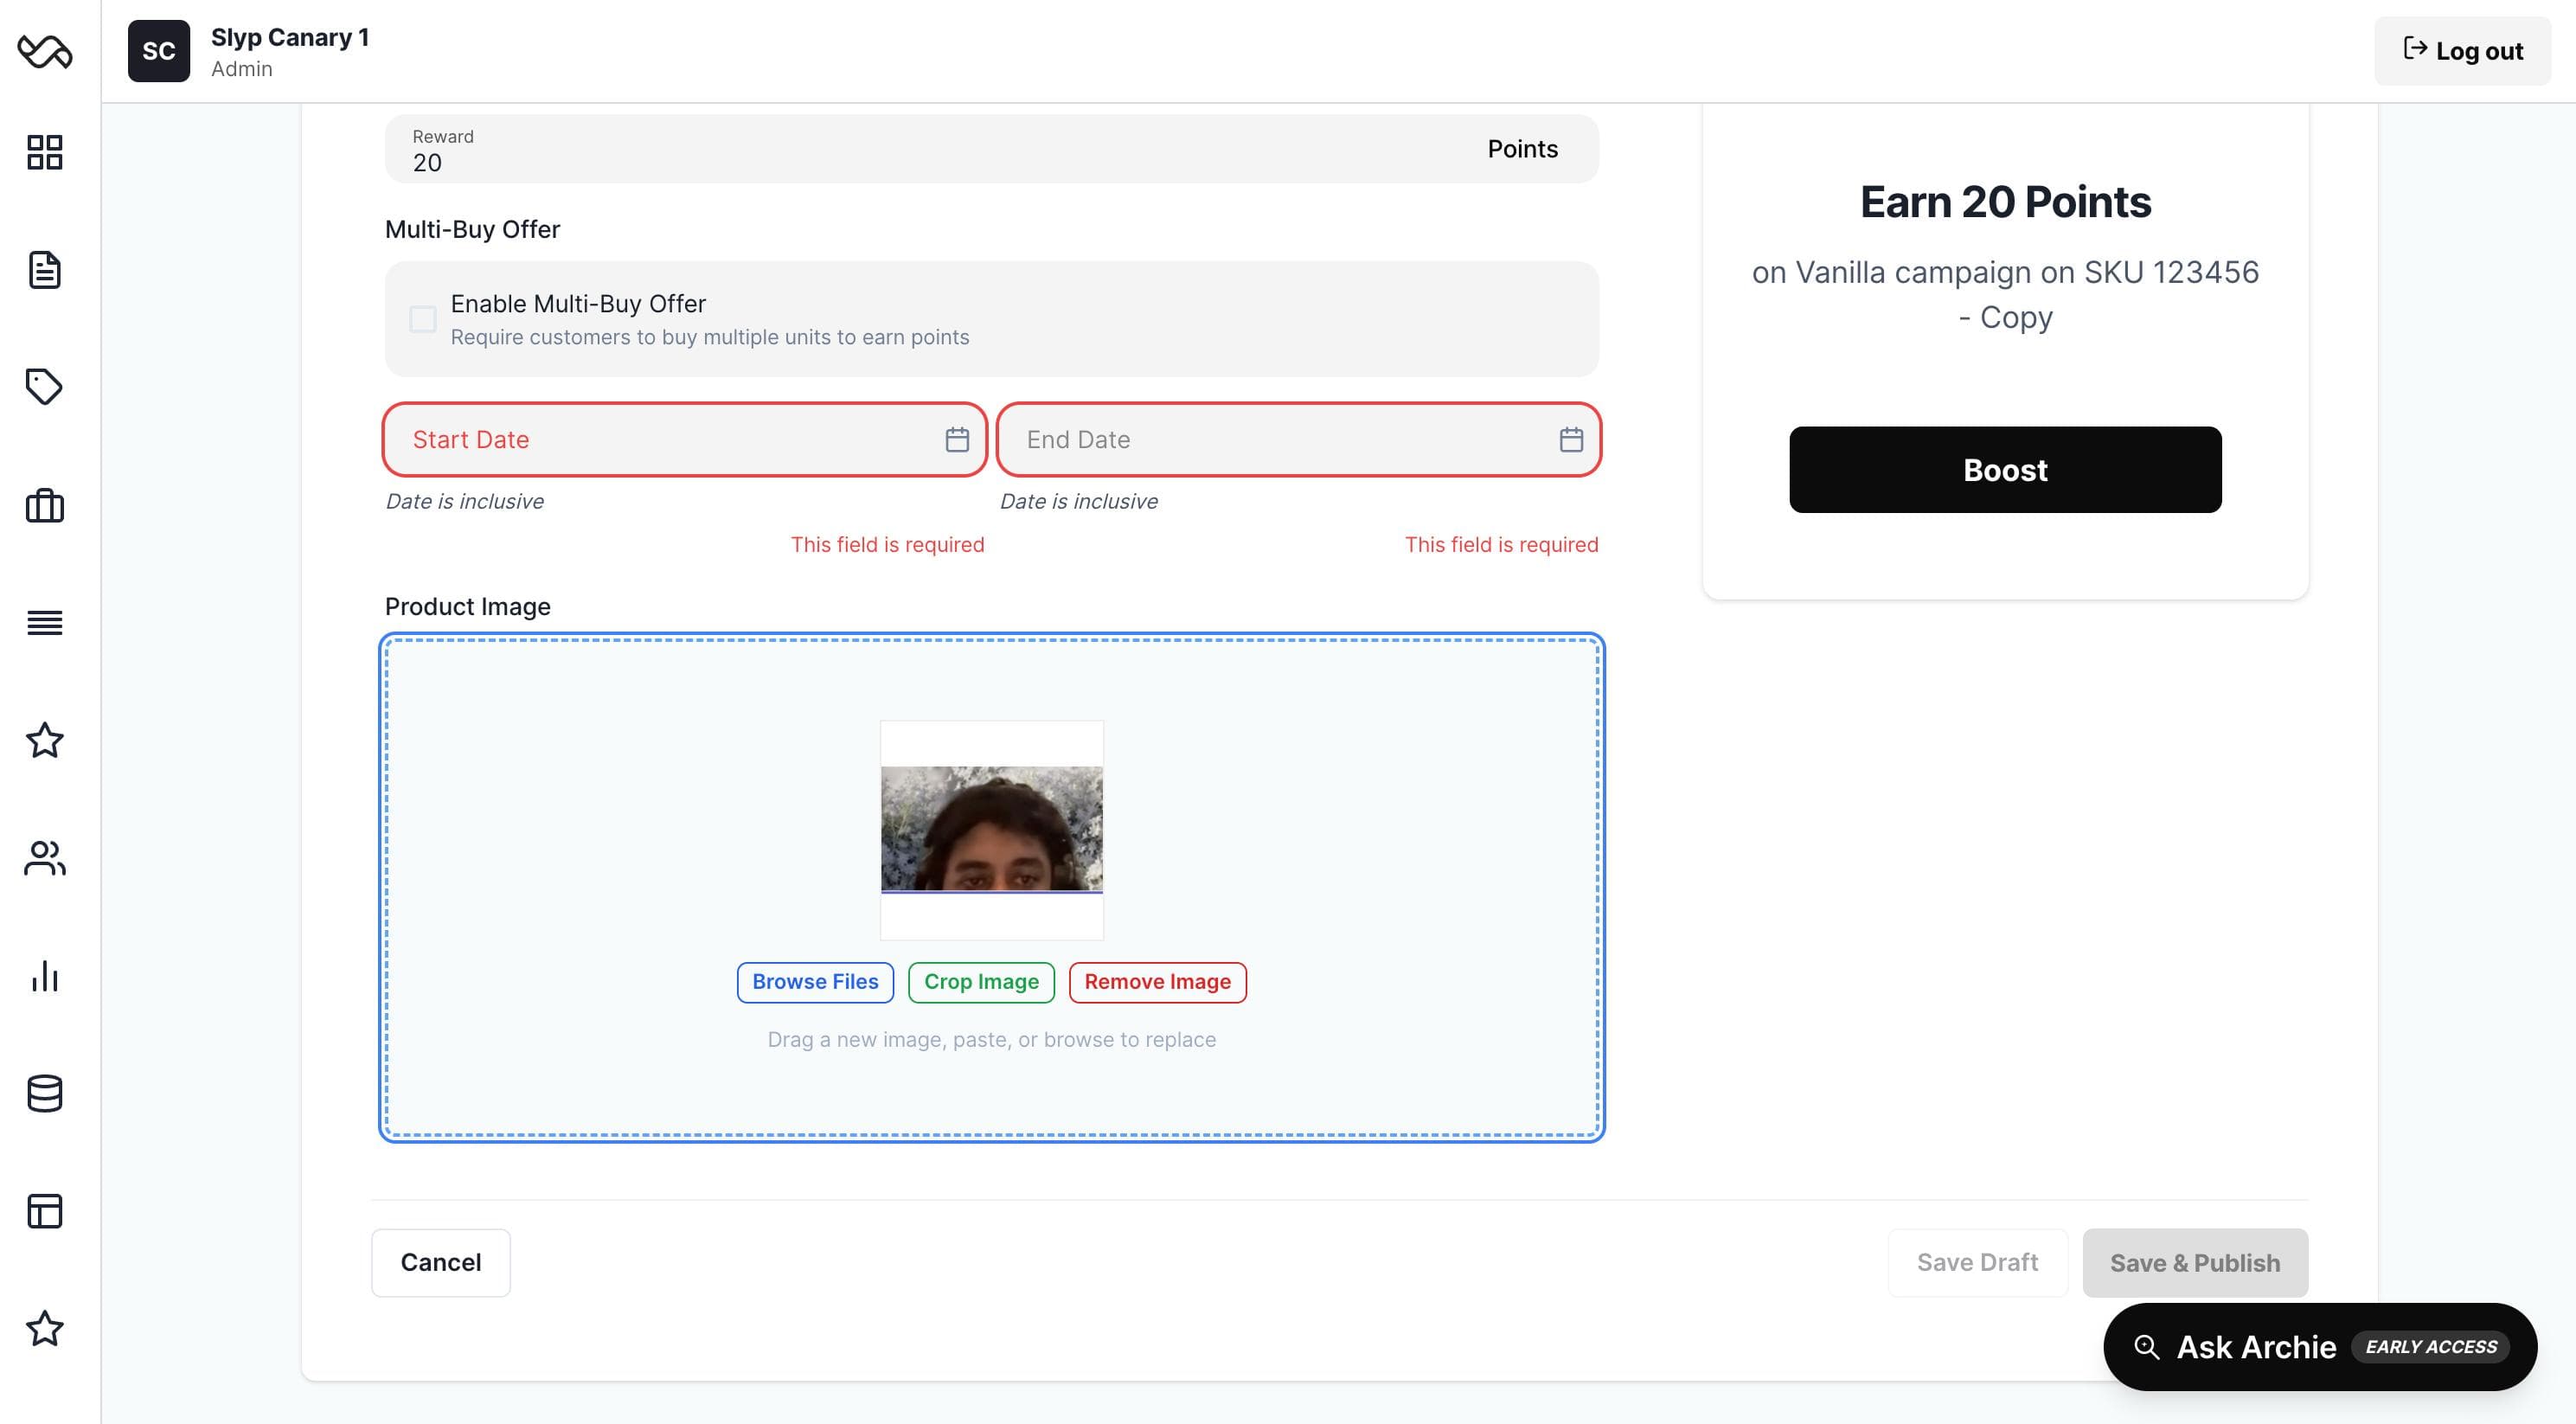Click the Product Image label
This screenshot has height=1424, width=2576.
[468, 607]
